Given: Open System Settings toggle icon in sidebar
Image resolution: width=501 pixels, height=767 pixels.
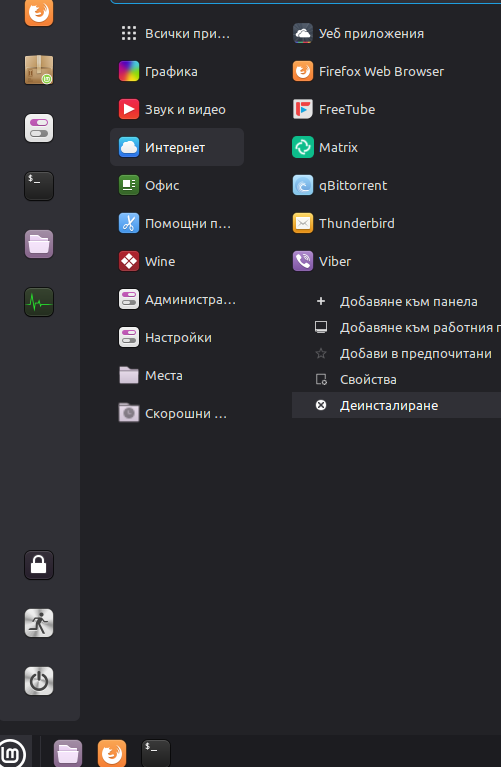Looking at the screenshot, I should (x=39, y=128).
